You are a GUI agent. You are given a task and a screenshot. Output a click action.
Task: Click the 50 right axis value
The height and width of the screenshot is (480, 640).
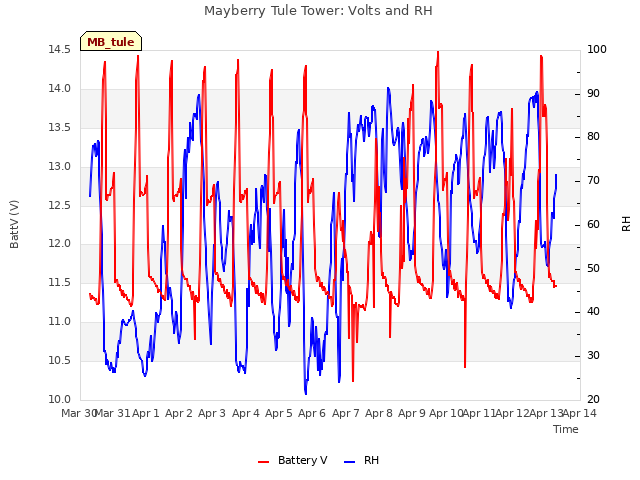point(593,269)
